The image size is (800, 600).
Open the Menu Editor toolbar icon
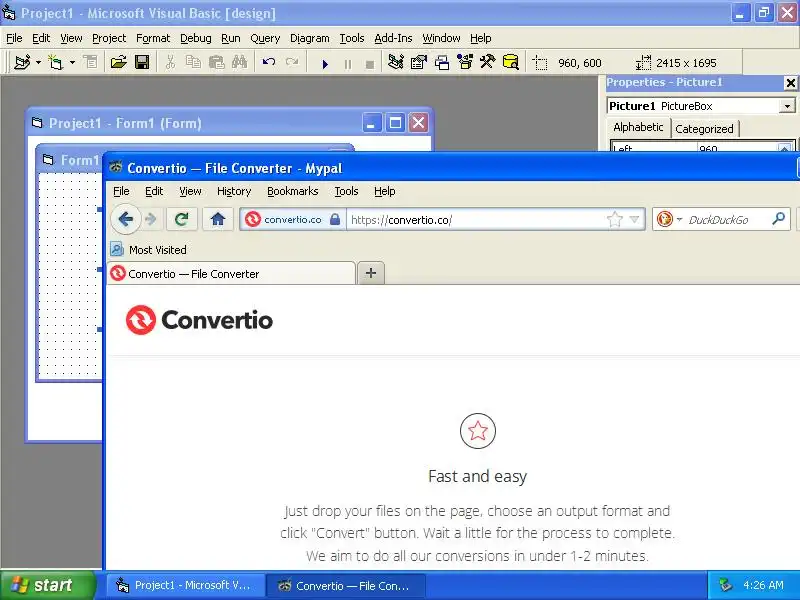pyautogui.click(x=90, y=63)
